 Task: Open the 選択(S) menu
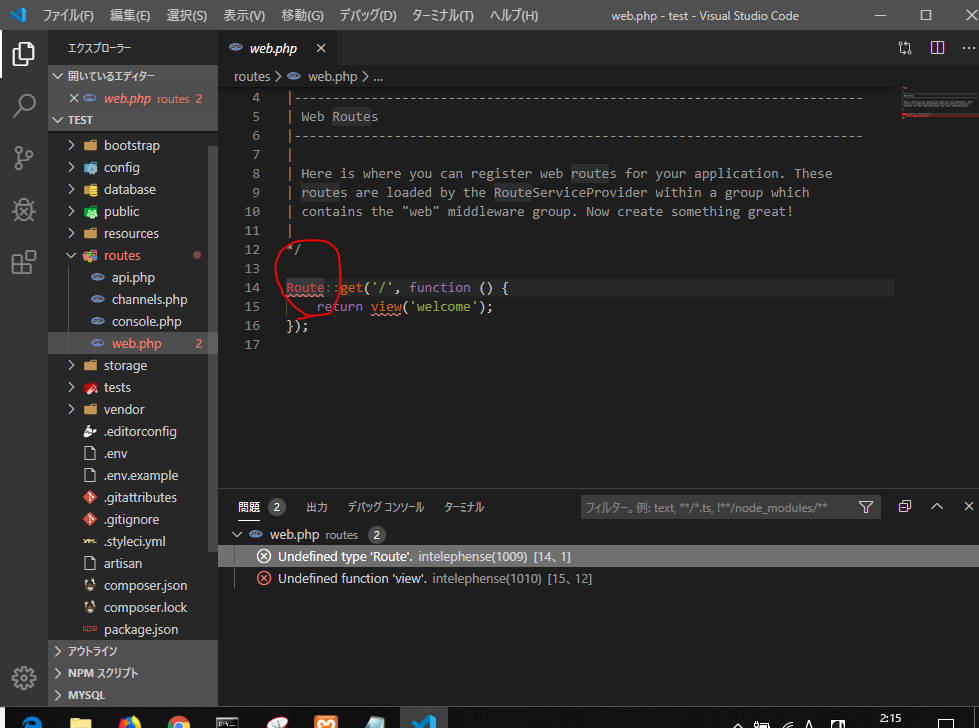(x=187, y=15)
